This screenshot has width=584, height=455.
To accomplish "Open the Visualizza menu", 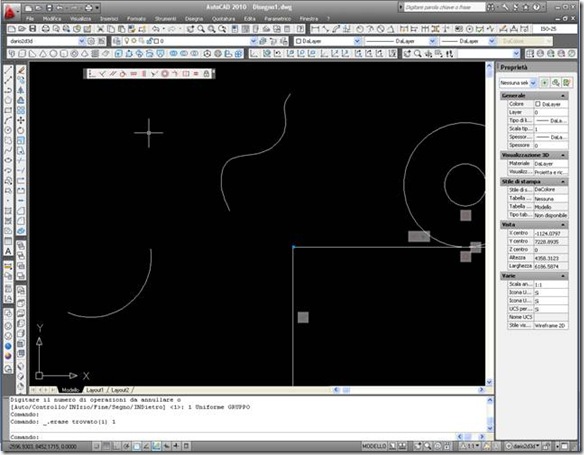I will (x=80, y=19).
